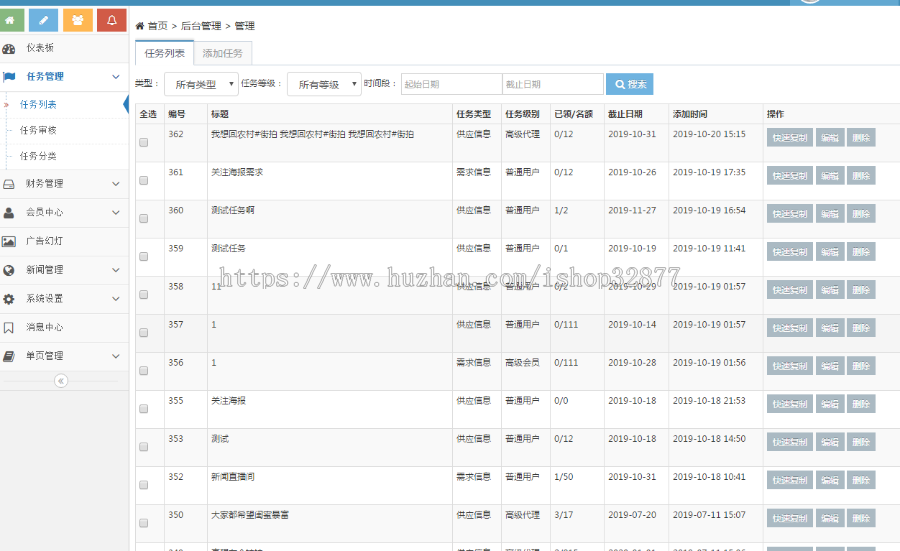Click the 财务管理 sidebar icon
This screenshot has width=900, height=551.
[9, 184]
